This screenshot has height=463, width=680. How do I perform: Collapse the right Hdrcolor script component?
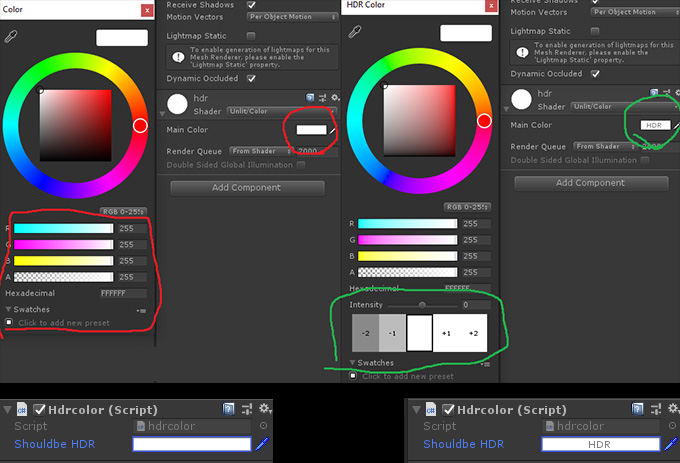pos(416,410)
